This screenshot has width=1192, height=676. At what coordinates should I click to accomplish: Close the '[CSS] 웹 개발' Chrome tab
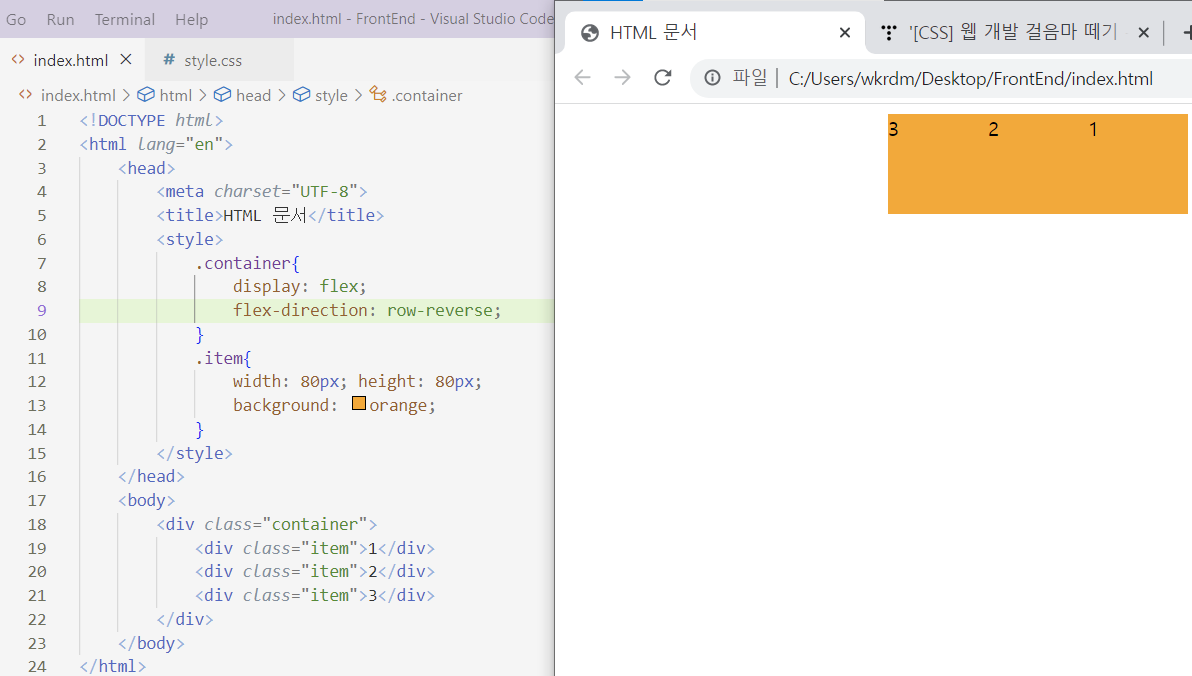(x=1143, y=33)
